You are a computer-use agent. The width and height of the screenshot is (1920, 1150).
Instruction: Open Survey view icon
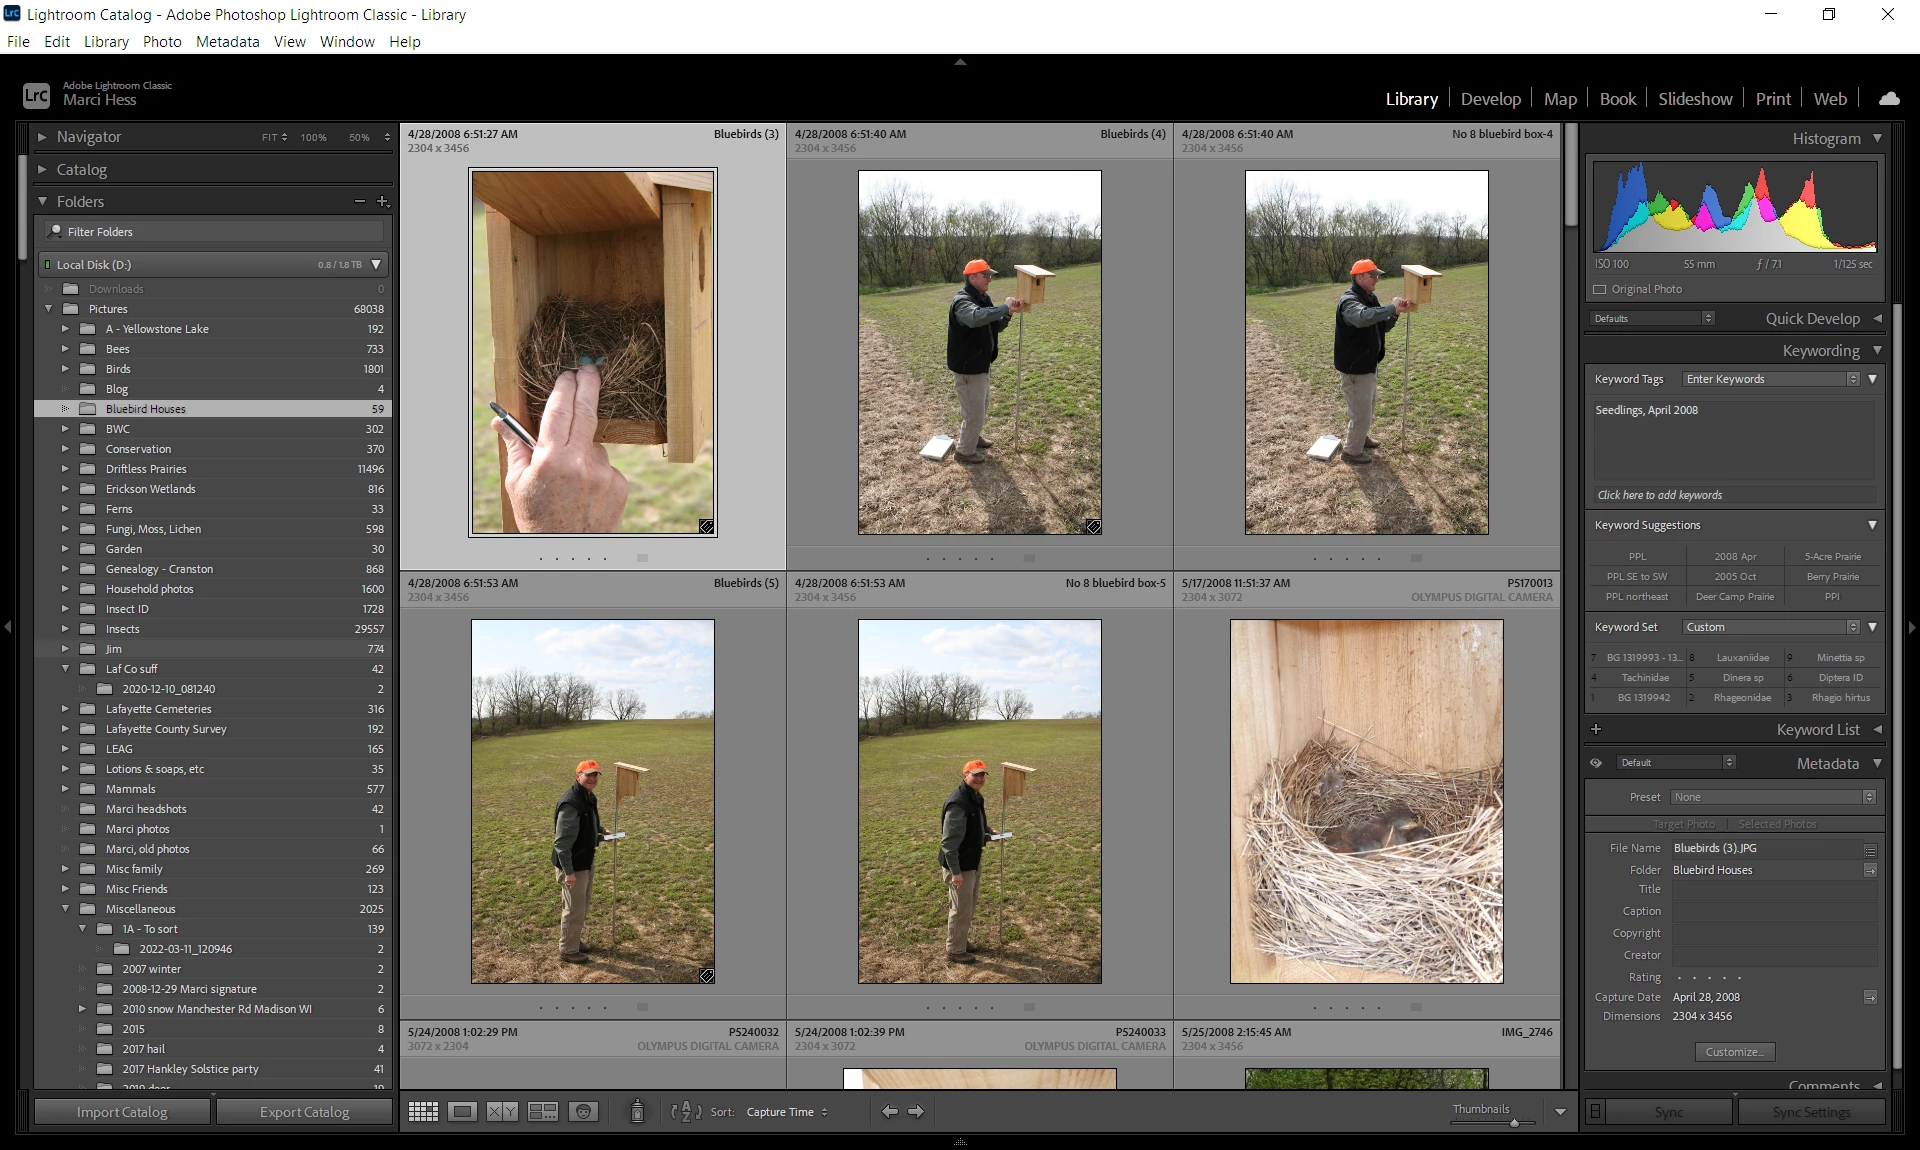pyautogui.click(x=543, y=1112)
